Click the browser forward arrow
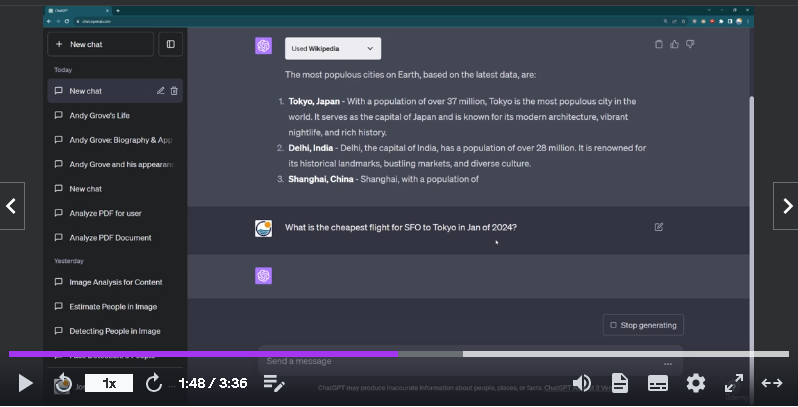 [x=58, y=21]
